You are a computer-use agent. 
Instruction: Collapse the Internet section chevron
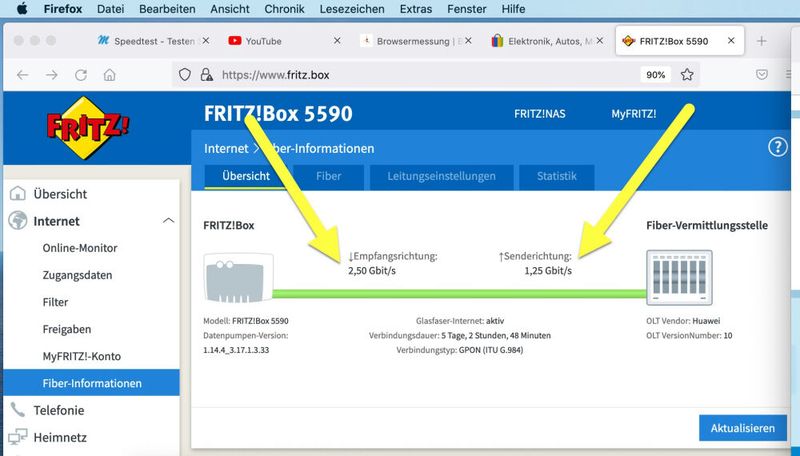click(168, 221)
